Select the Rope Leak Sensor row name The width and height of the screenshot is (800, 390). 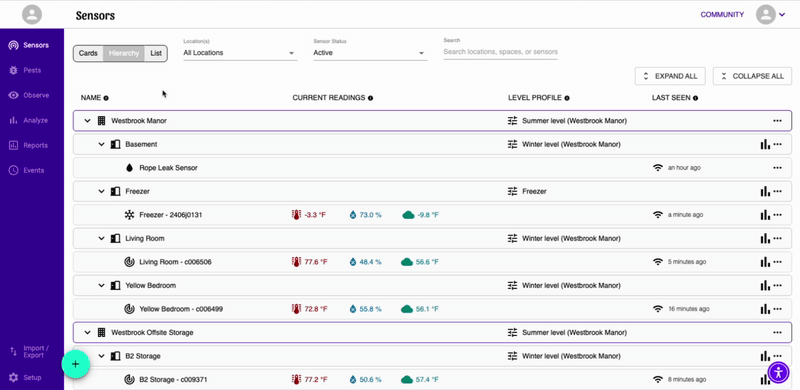168,168
